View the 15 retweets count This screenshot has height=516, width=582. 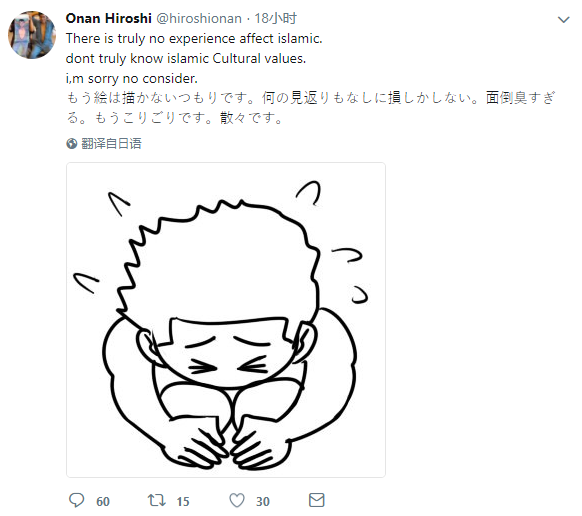pos(183,502)
